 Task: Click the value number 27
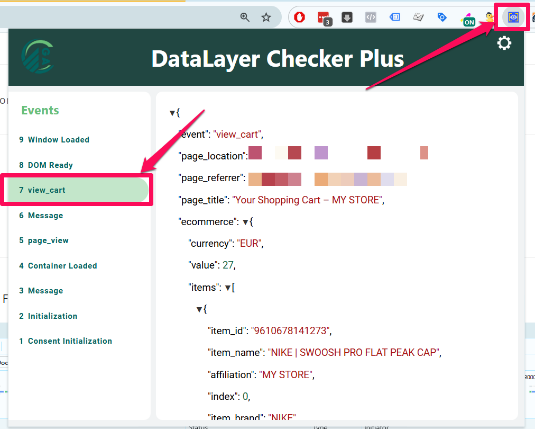(x=228, y=265)
